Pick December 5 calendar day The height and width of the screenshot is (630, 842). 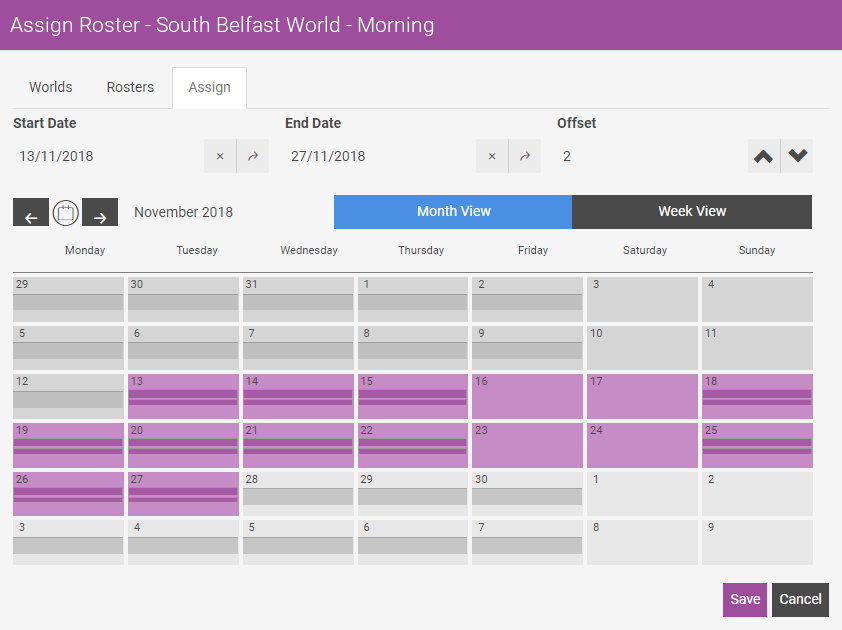click(x=298, y=542)
